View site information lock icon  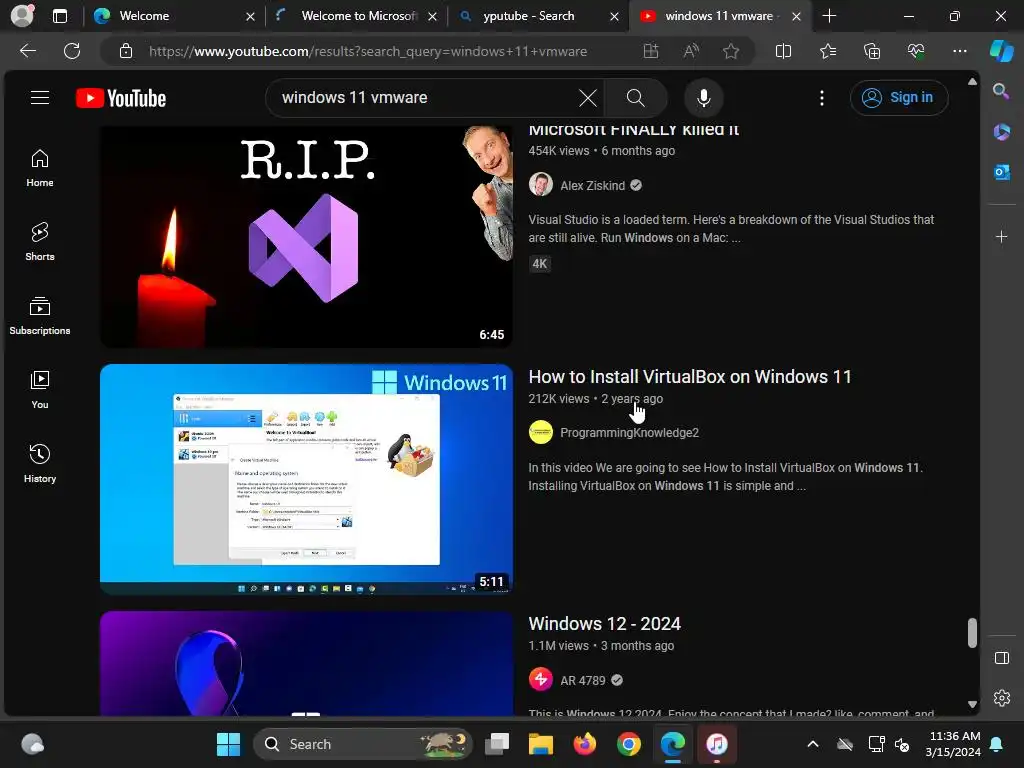pos(126,51)
